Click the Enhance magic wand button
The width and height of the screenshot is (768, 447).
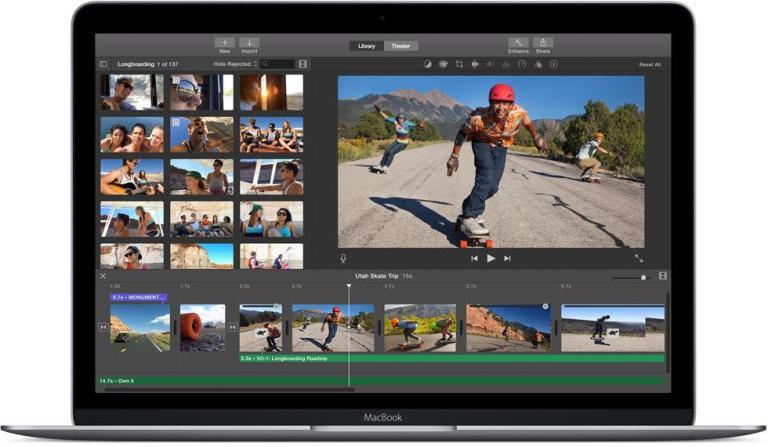(x=518, y=44)
